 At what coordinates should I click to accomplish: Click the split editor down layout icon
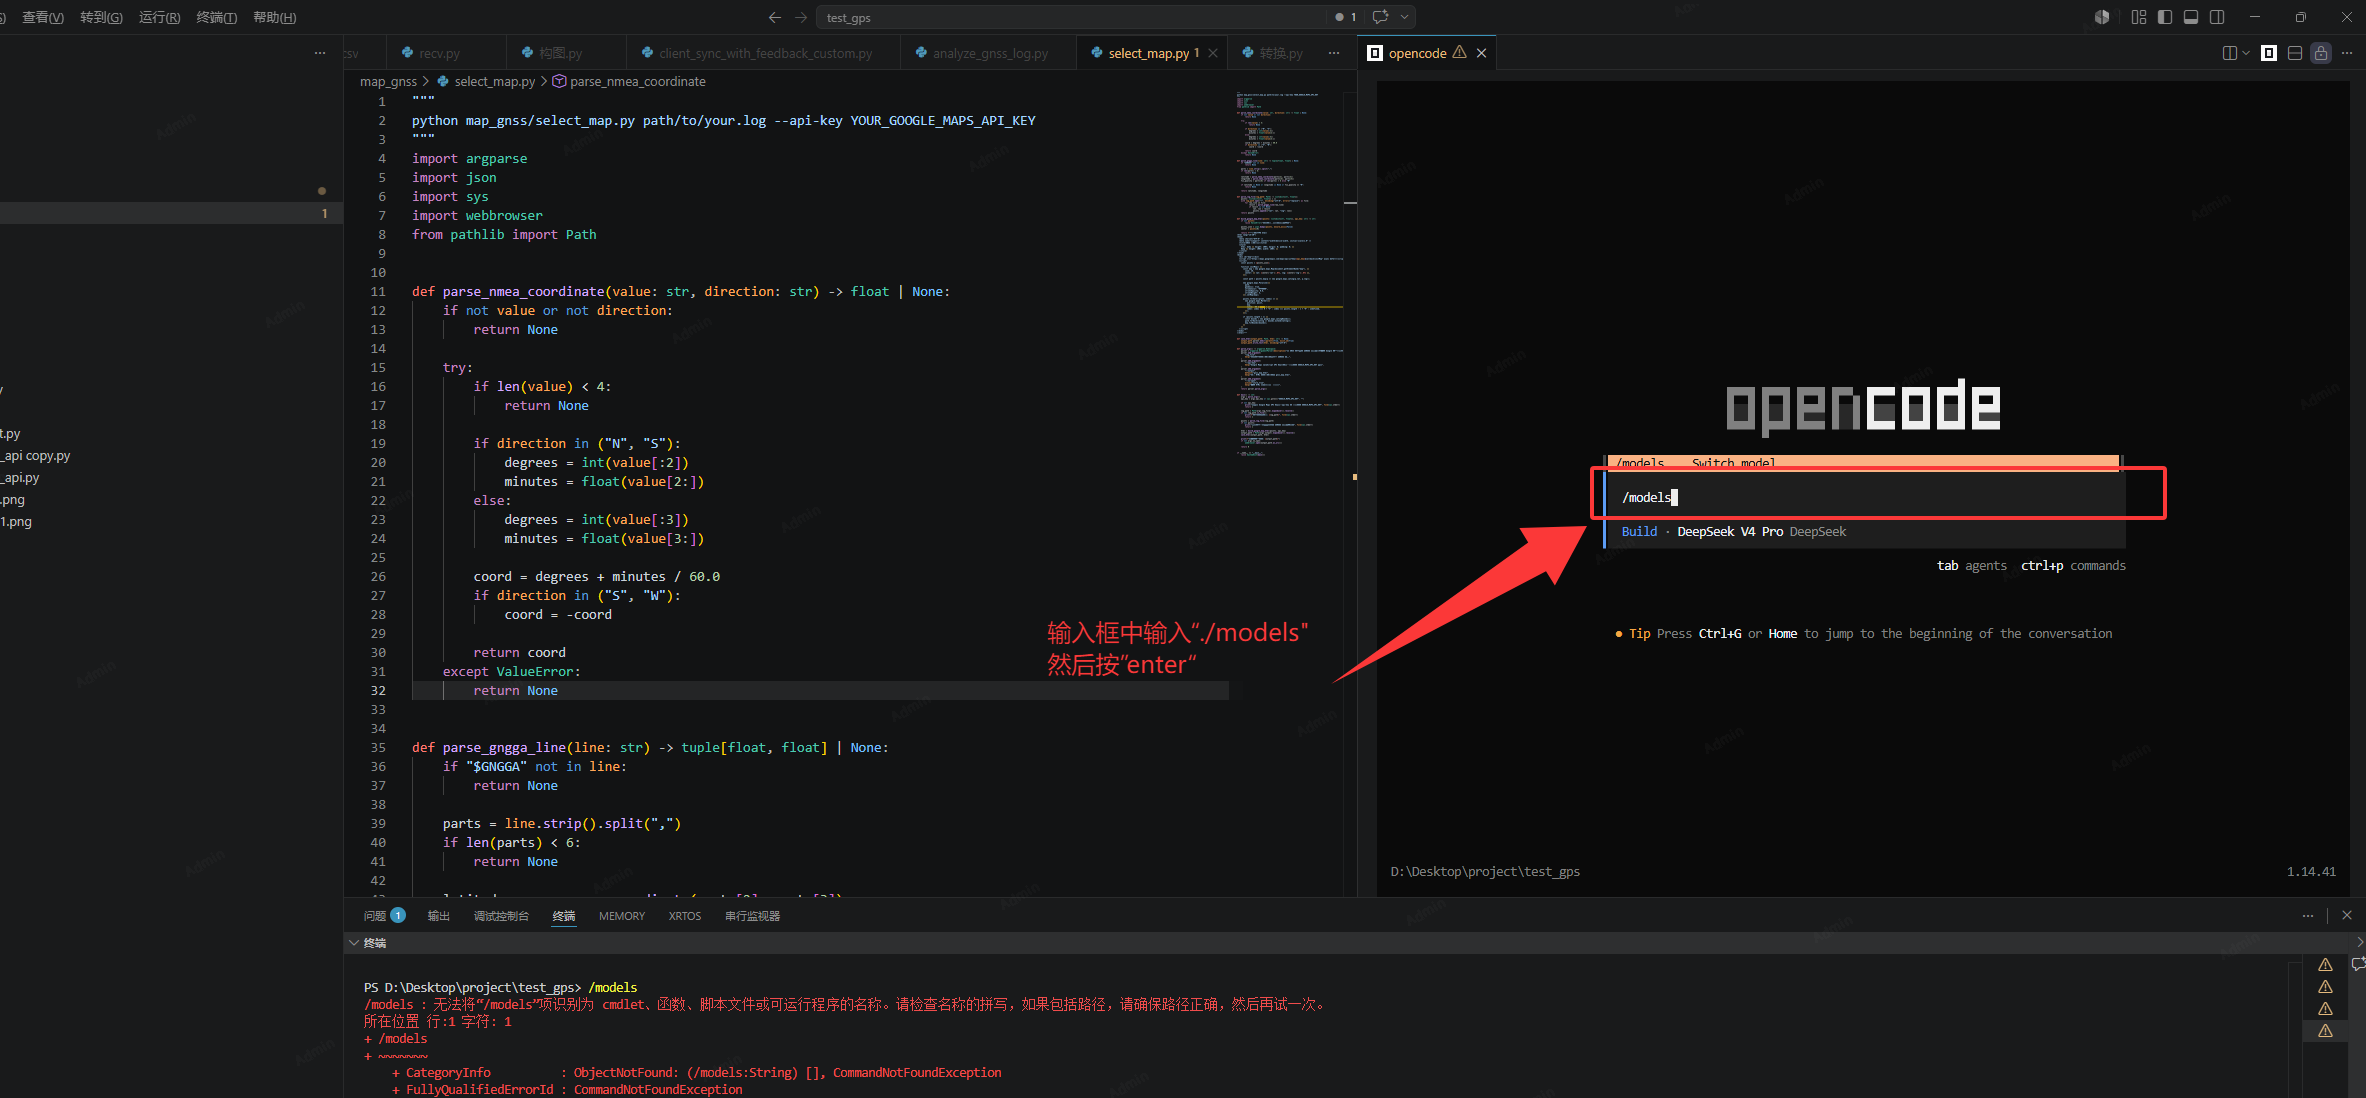click(2295, 53)
